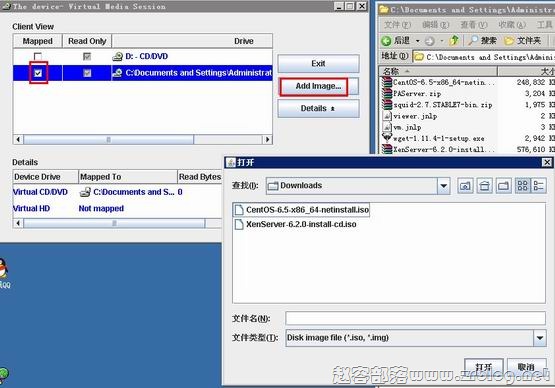Select vm.jnlp in Explorer
Image resolution: width=555 pixels, height=388 pixels.
(x=402, y=127)
